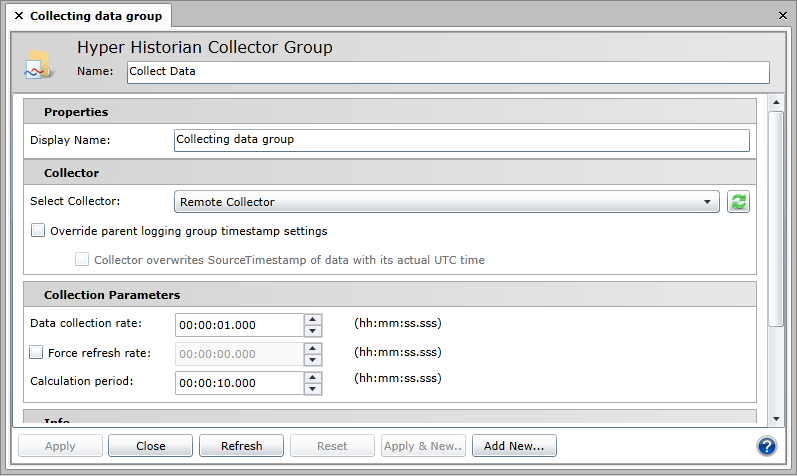797x476 pixels.
Task: Click the close panel X at top right
Action: pyautogui.click(x=783, y=16)
